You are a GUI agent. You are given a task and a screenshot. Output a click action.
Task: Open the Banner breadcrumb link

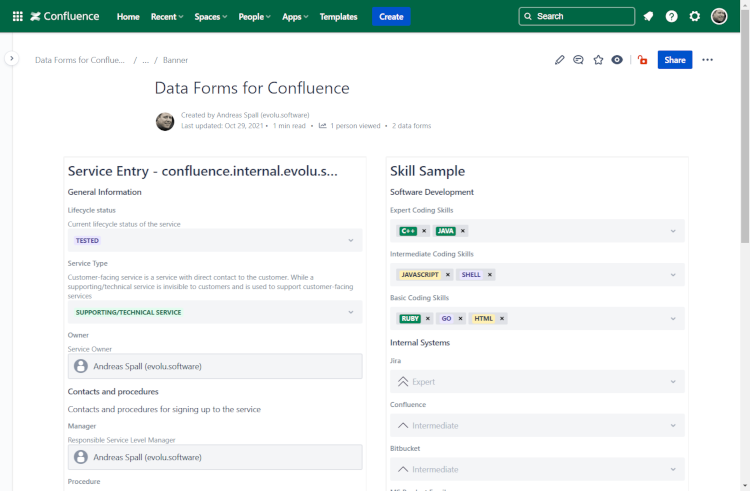[175, 60]
